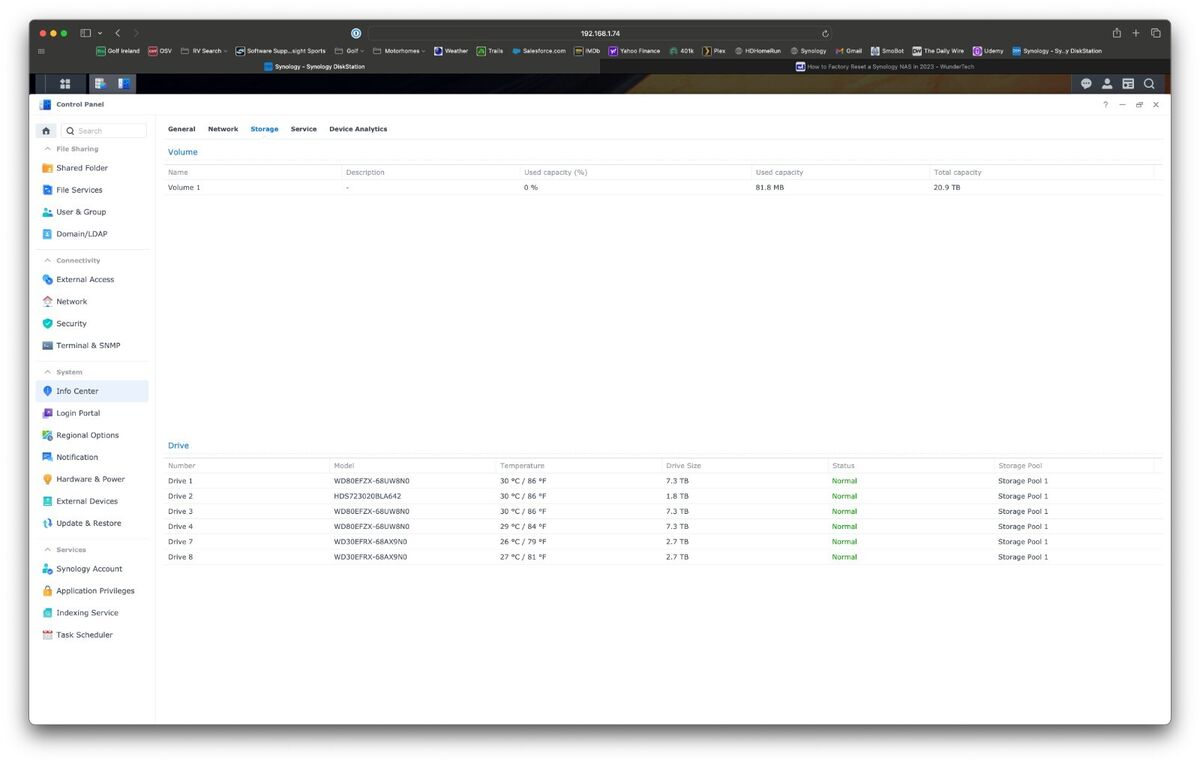Viewport: 1200px width, 763px height.
Task: Collapse the Connectivity section
Action: [x=47, y=261]
